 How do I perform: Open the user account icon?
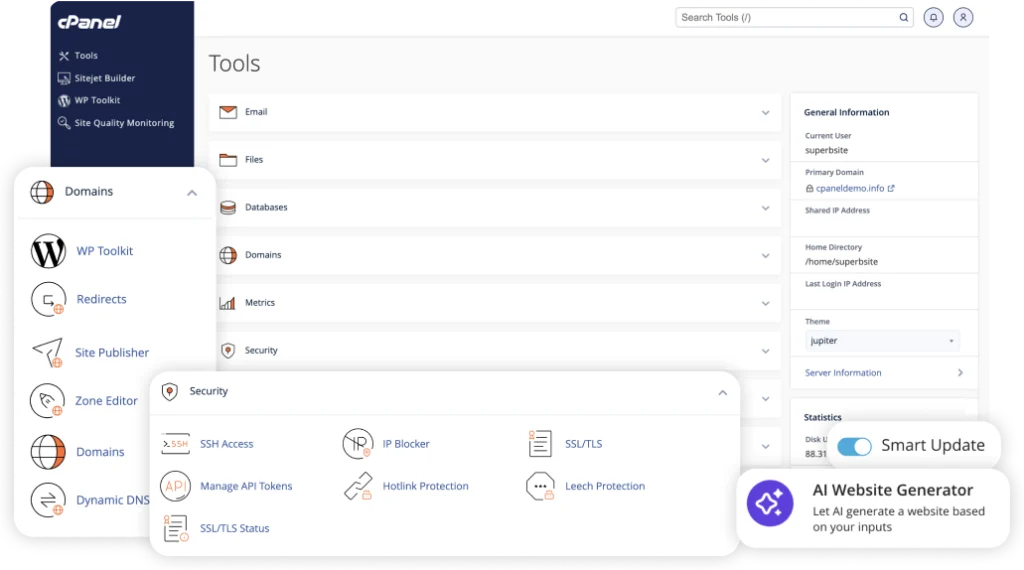963,17
